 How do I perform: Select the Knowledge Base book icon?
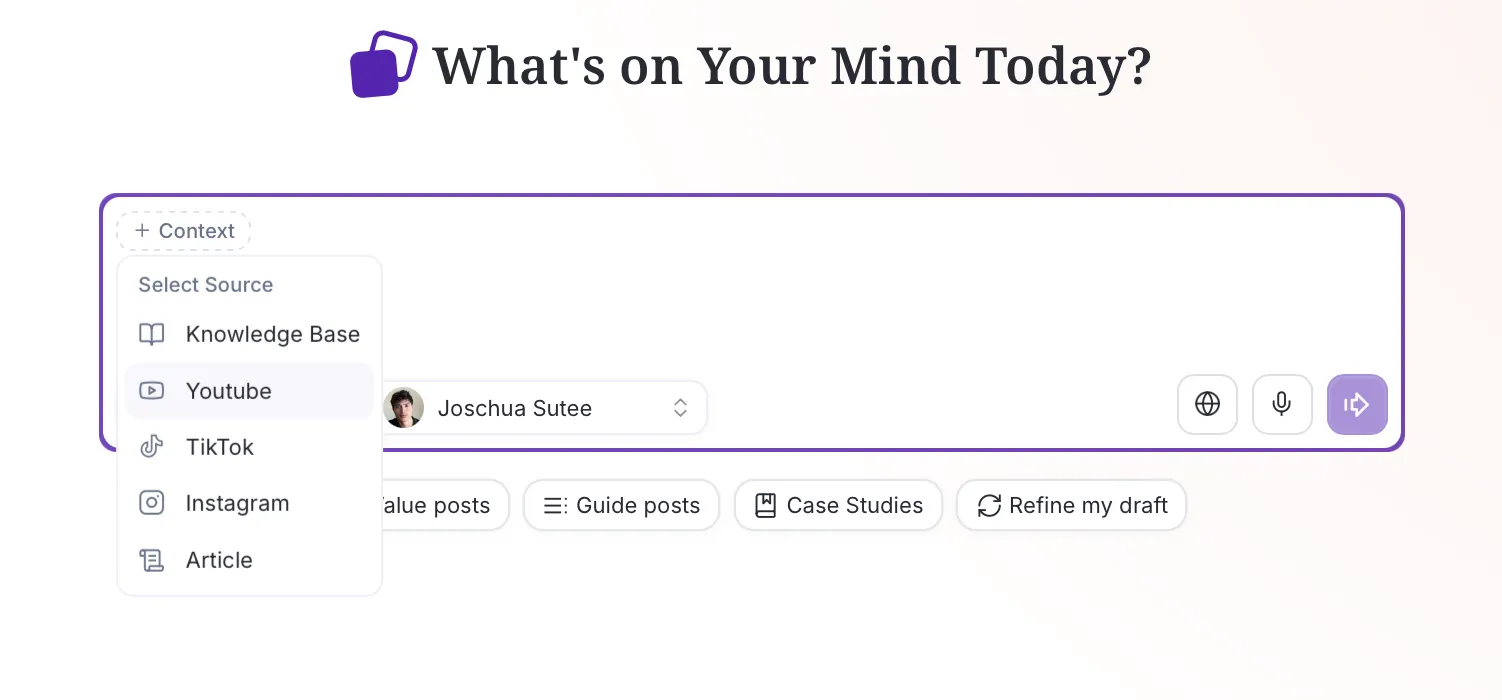pos(151,334)
